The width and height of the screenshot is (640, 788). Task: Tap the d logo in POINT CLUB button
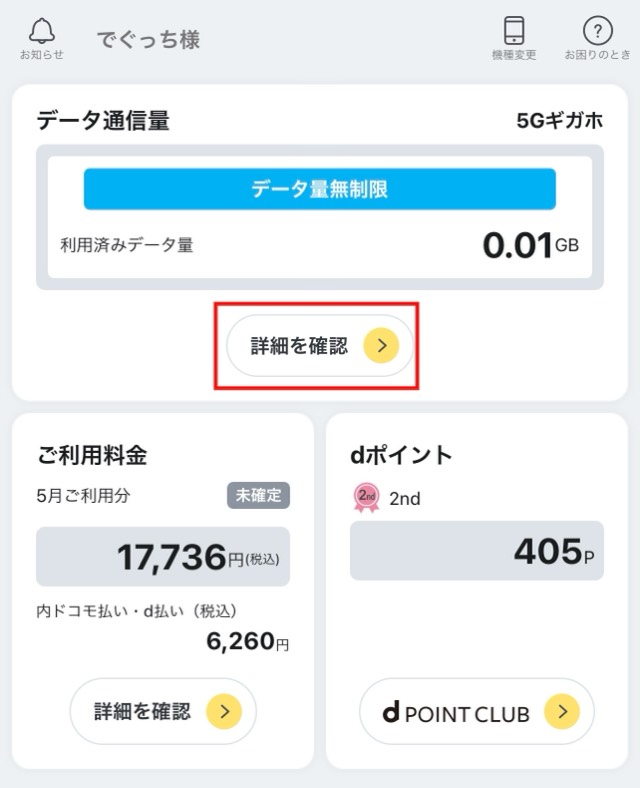pos(391,712)
